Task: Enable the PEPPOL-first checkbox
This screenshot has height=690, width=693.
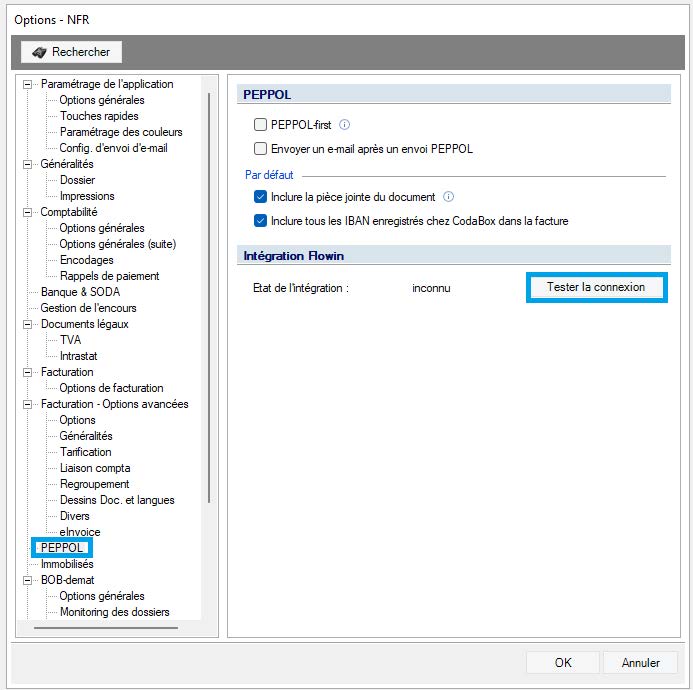Action: tap(261, 125)
